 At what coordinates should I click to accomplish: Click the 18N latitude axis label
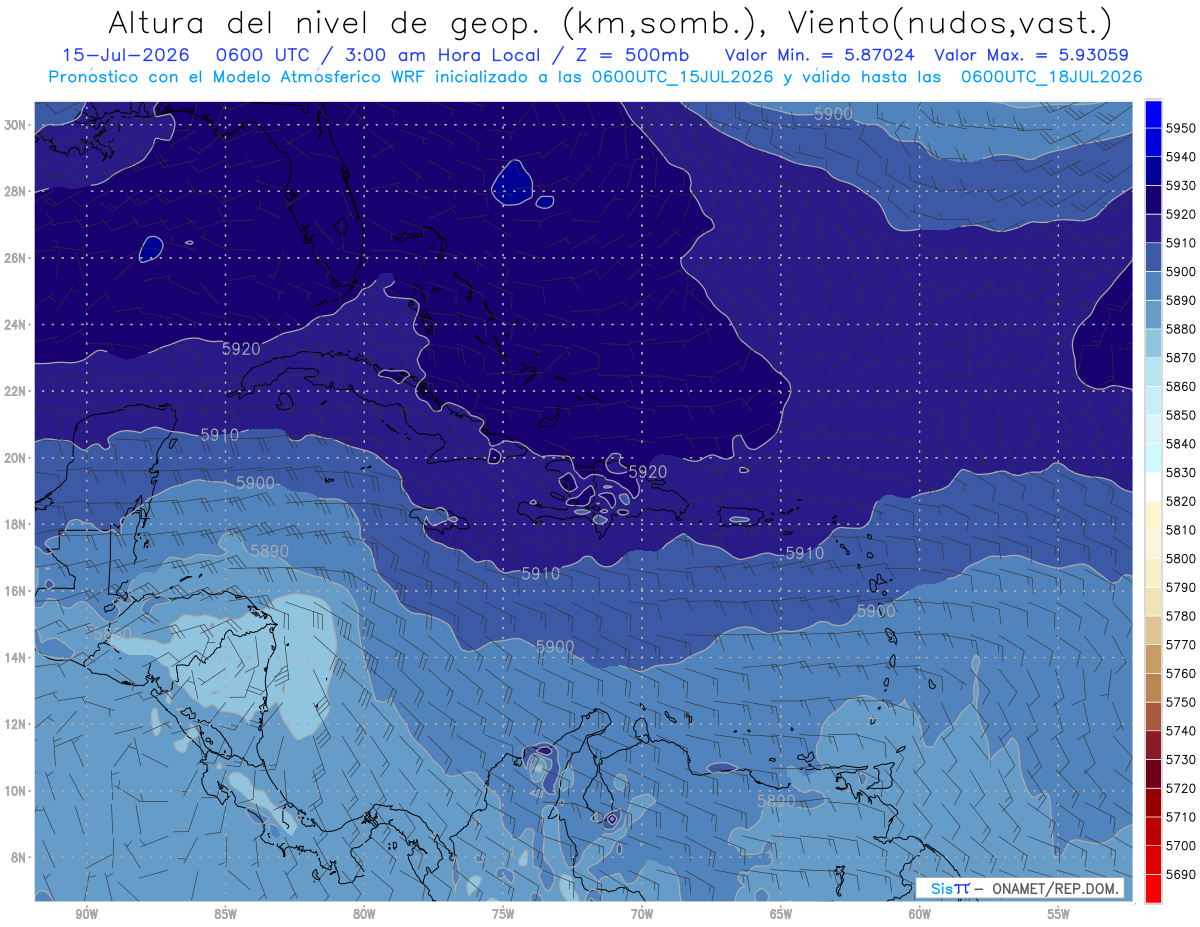16,524
